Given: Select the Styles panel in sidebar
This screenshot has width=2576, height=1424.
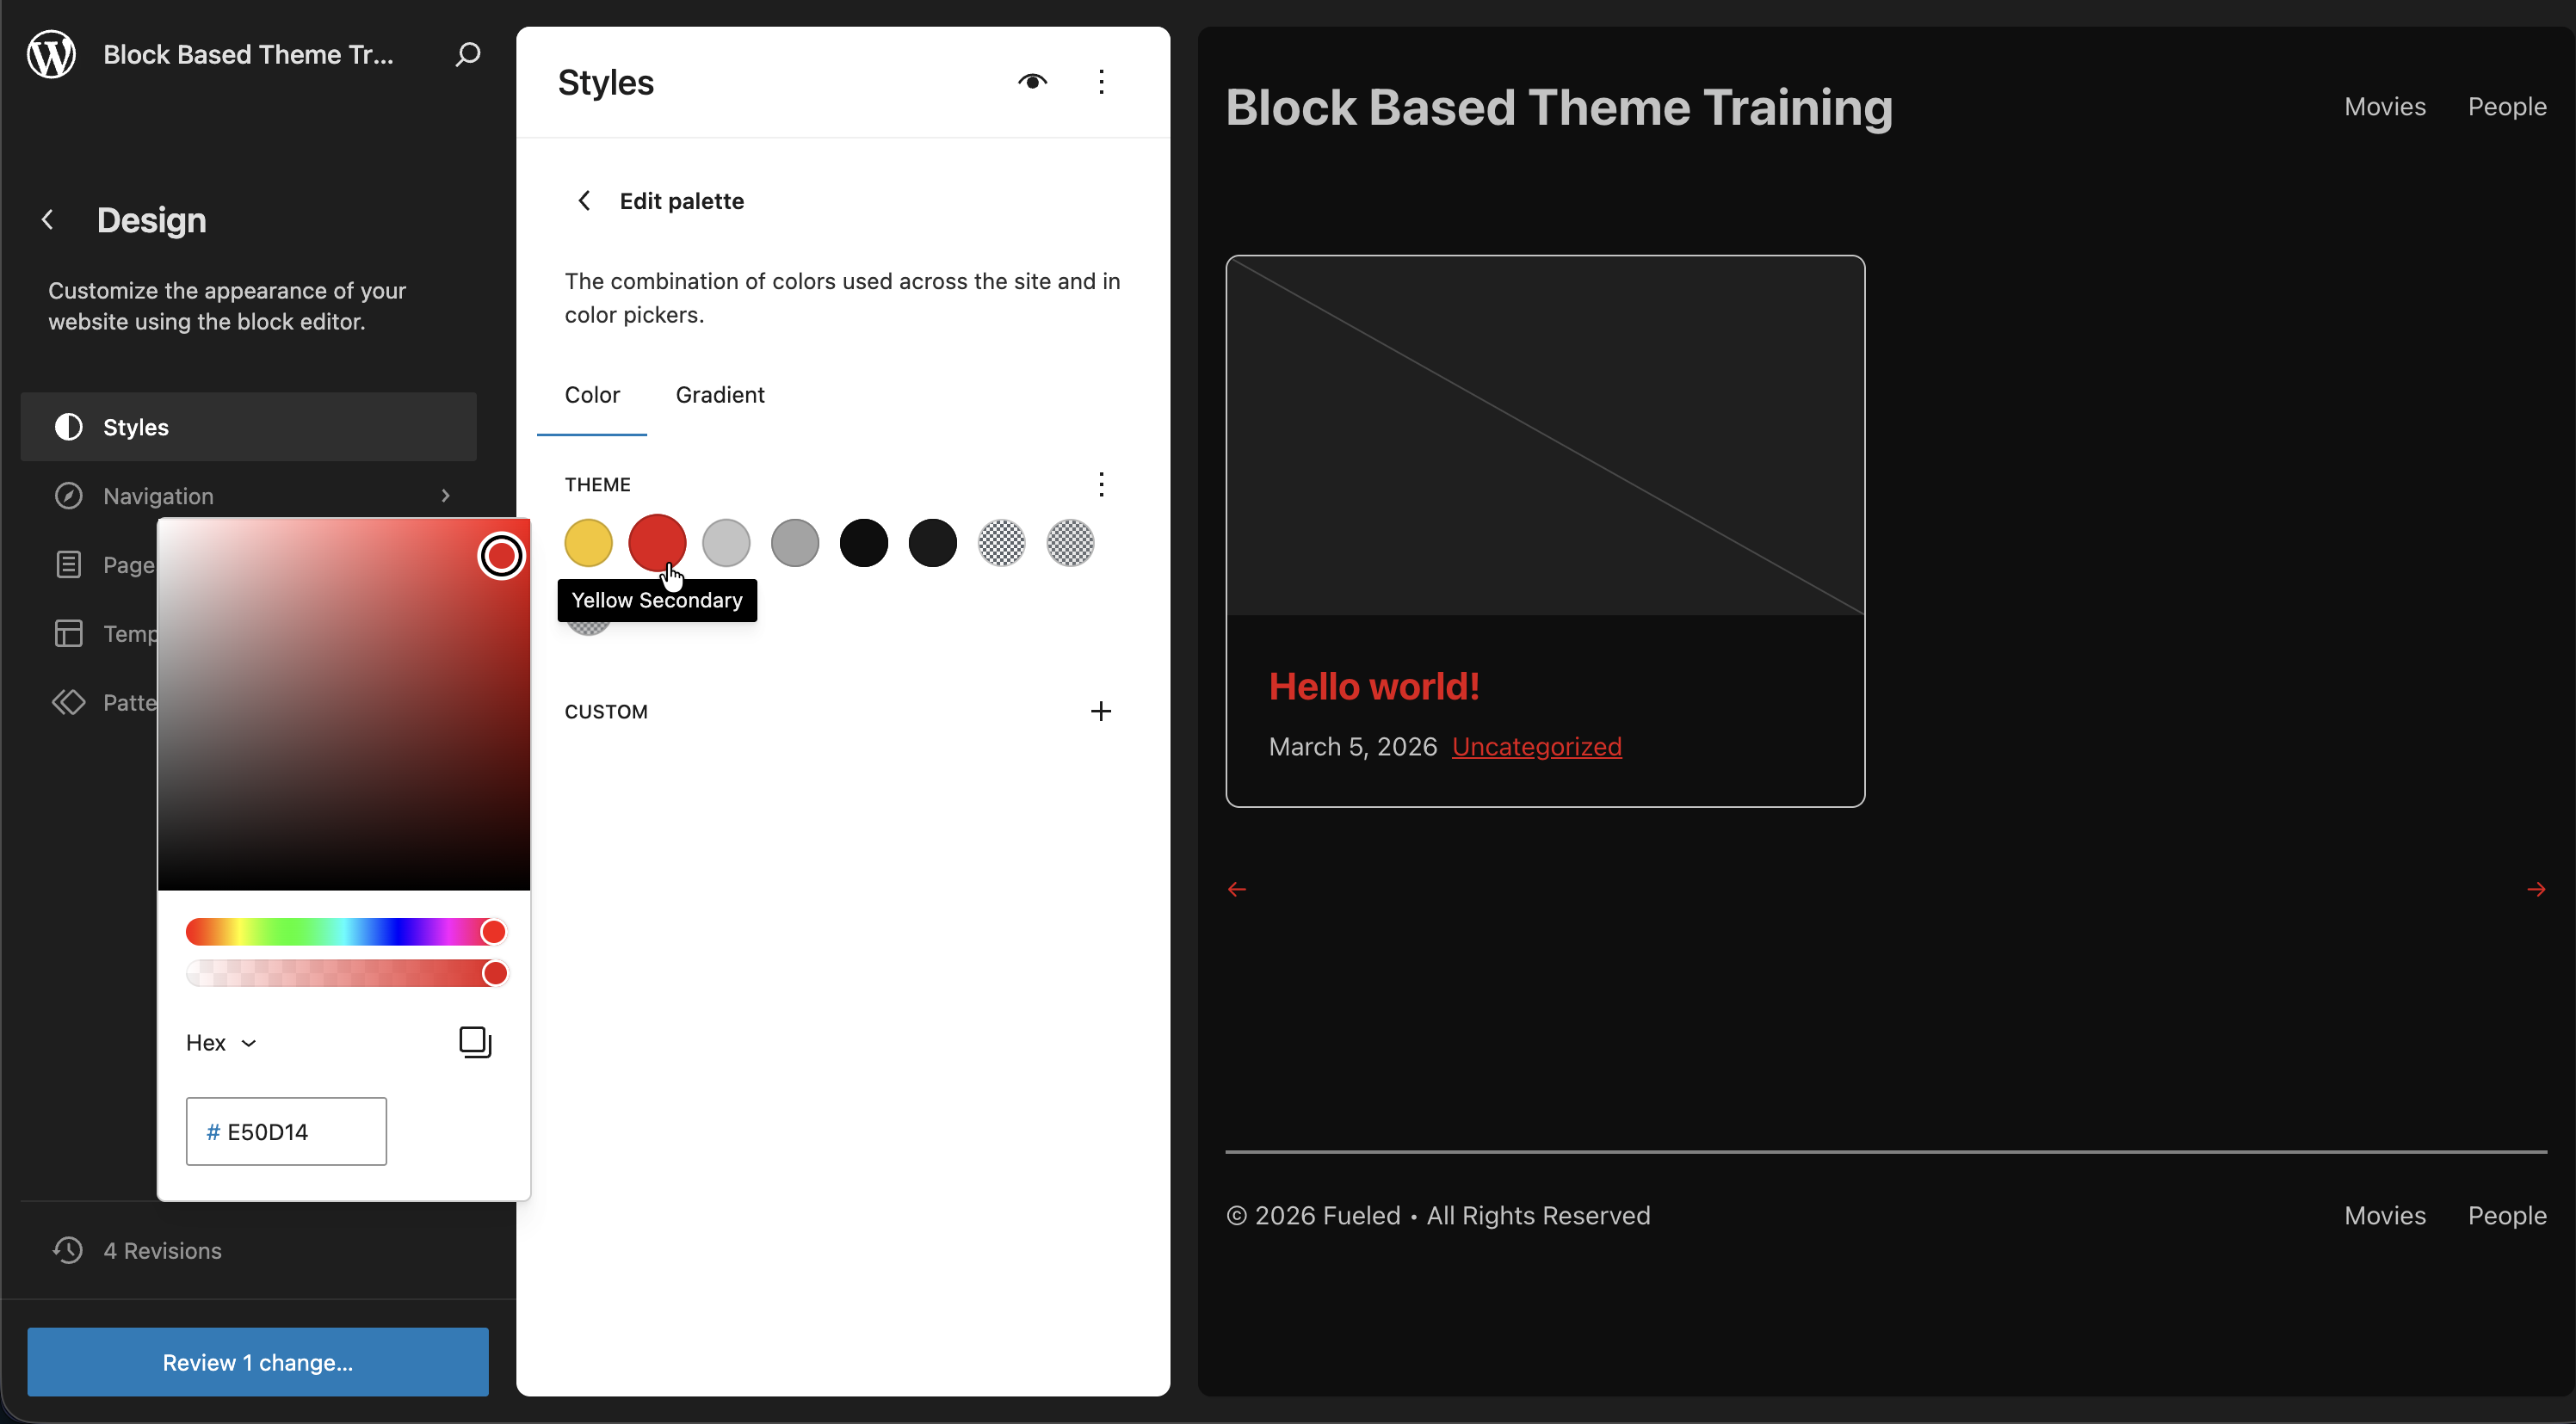Looking at the screenshot, I should [248, 427].
